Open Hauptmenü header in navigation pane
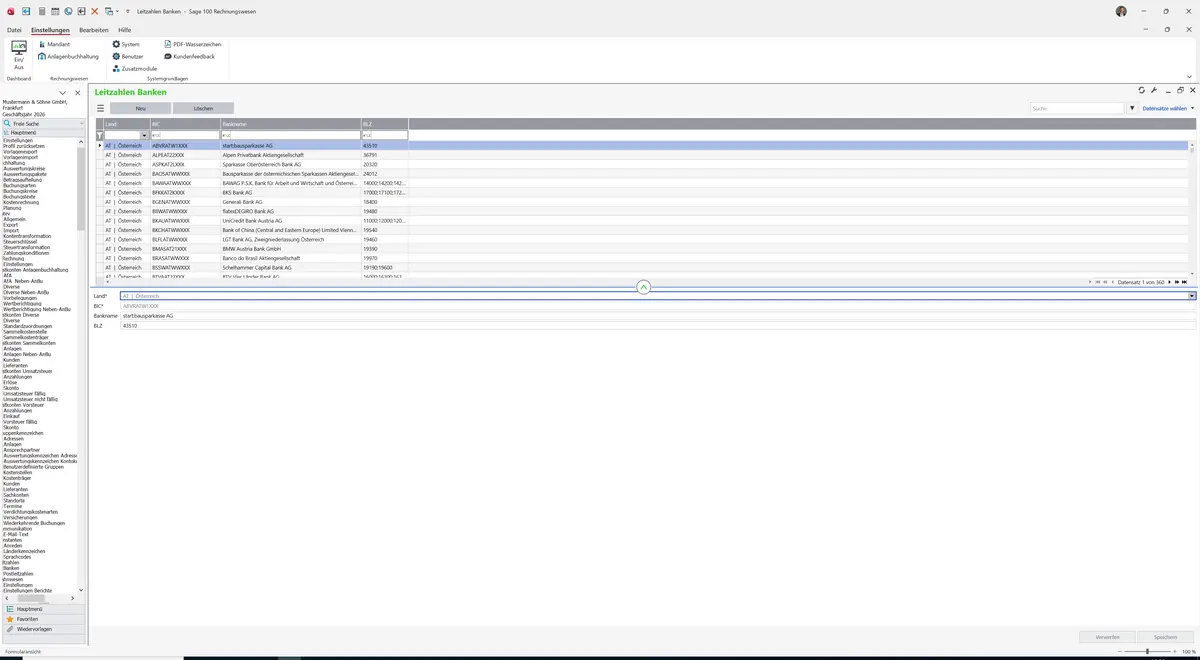Image resolution: width=1200 pixels, height=660 pixels. [44, 132]
